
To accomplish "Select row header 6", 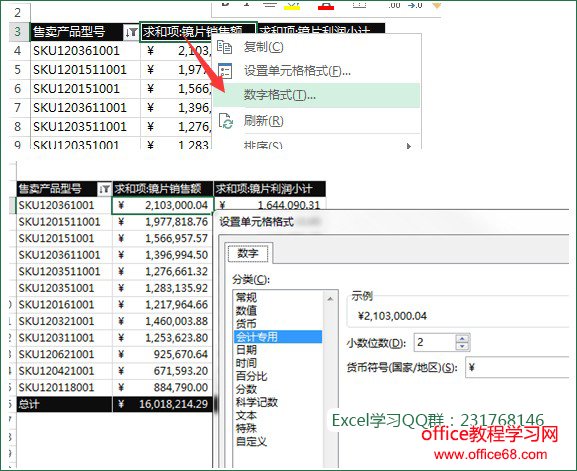I will click(x=18, y=89).
